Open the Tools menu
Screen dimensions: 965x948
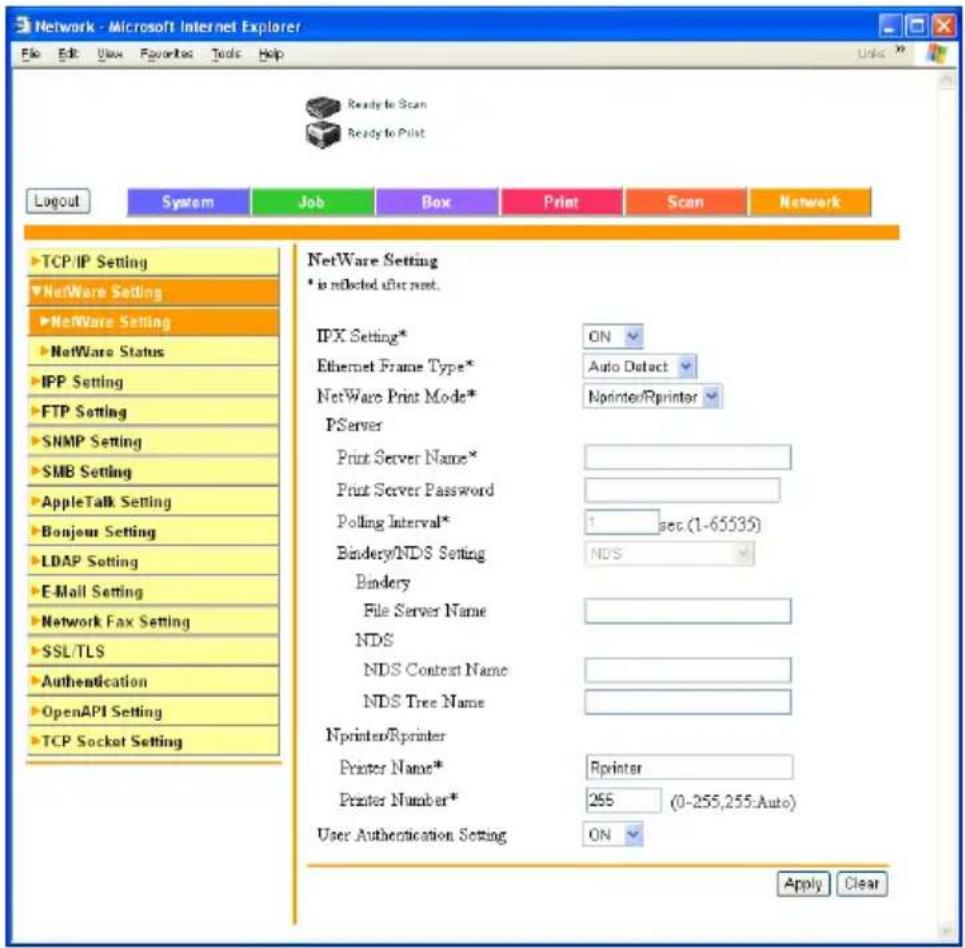click(x=226, y=54)
